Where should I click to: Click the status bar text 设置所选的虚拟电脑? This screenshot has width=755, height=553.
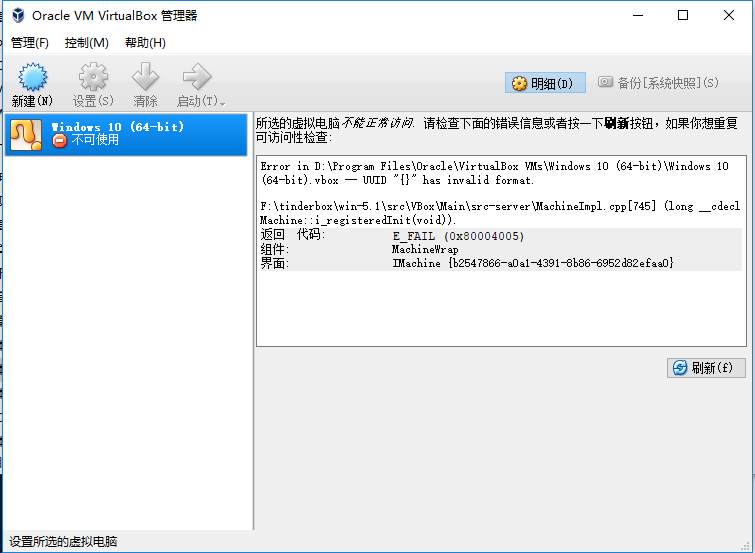63,541
